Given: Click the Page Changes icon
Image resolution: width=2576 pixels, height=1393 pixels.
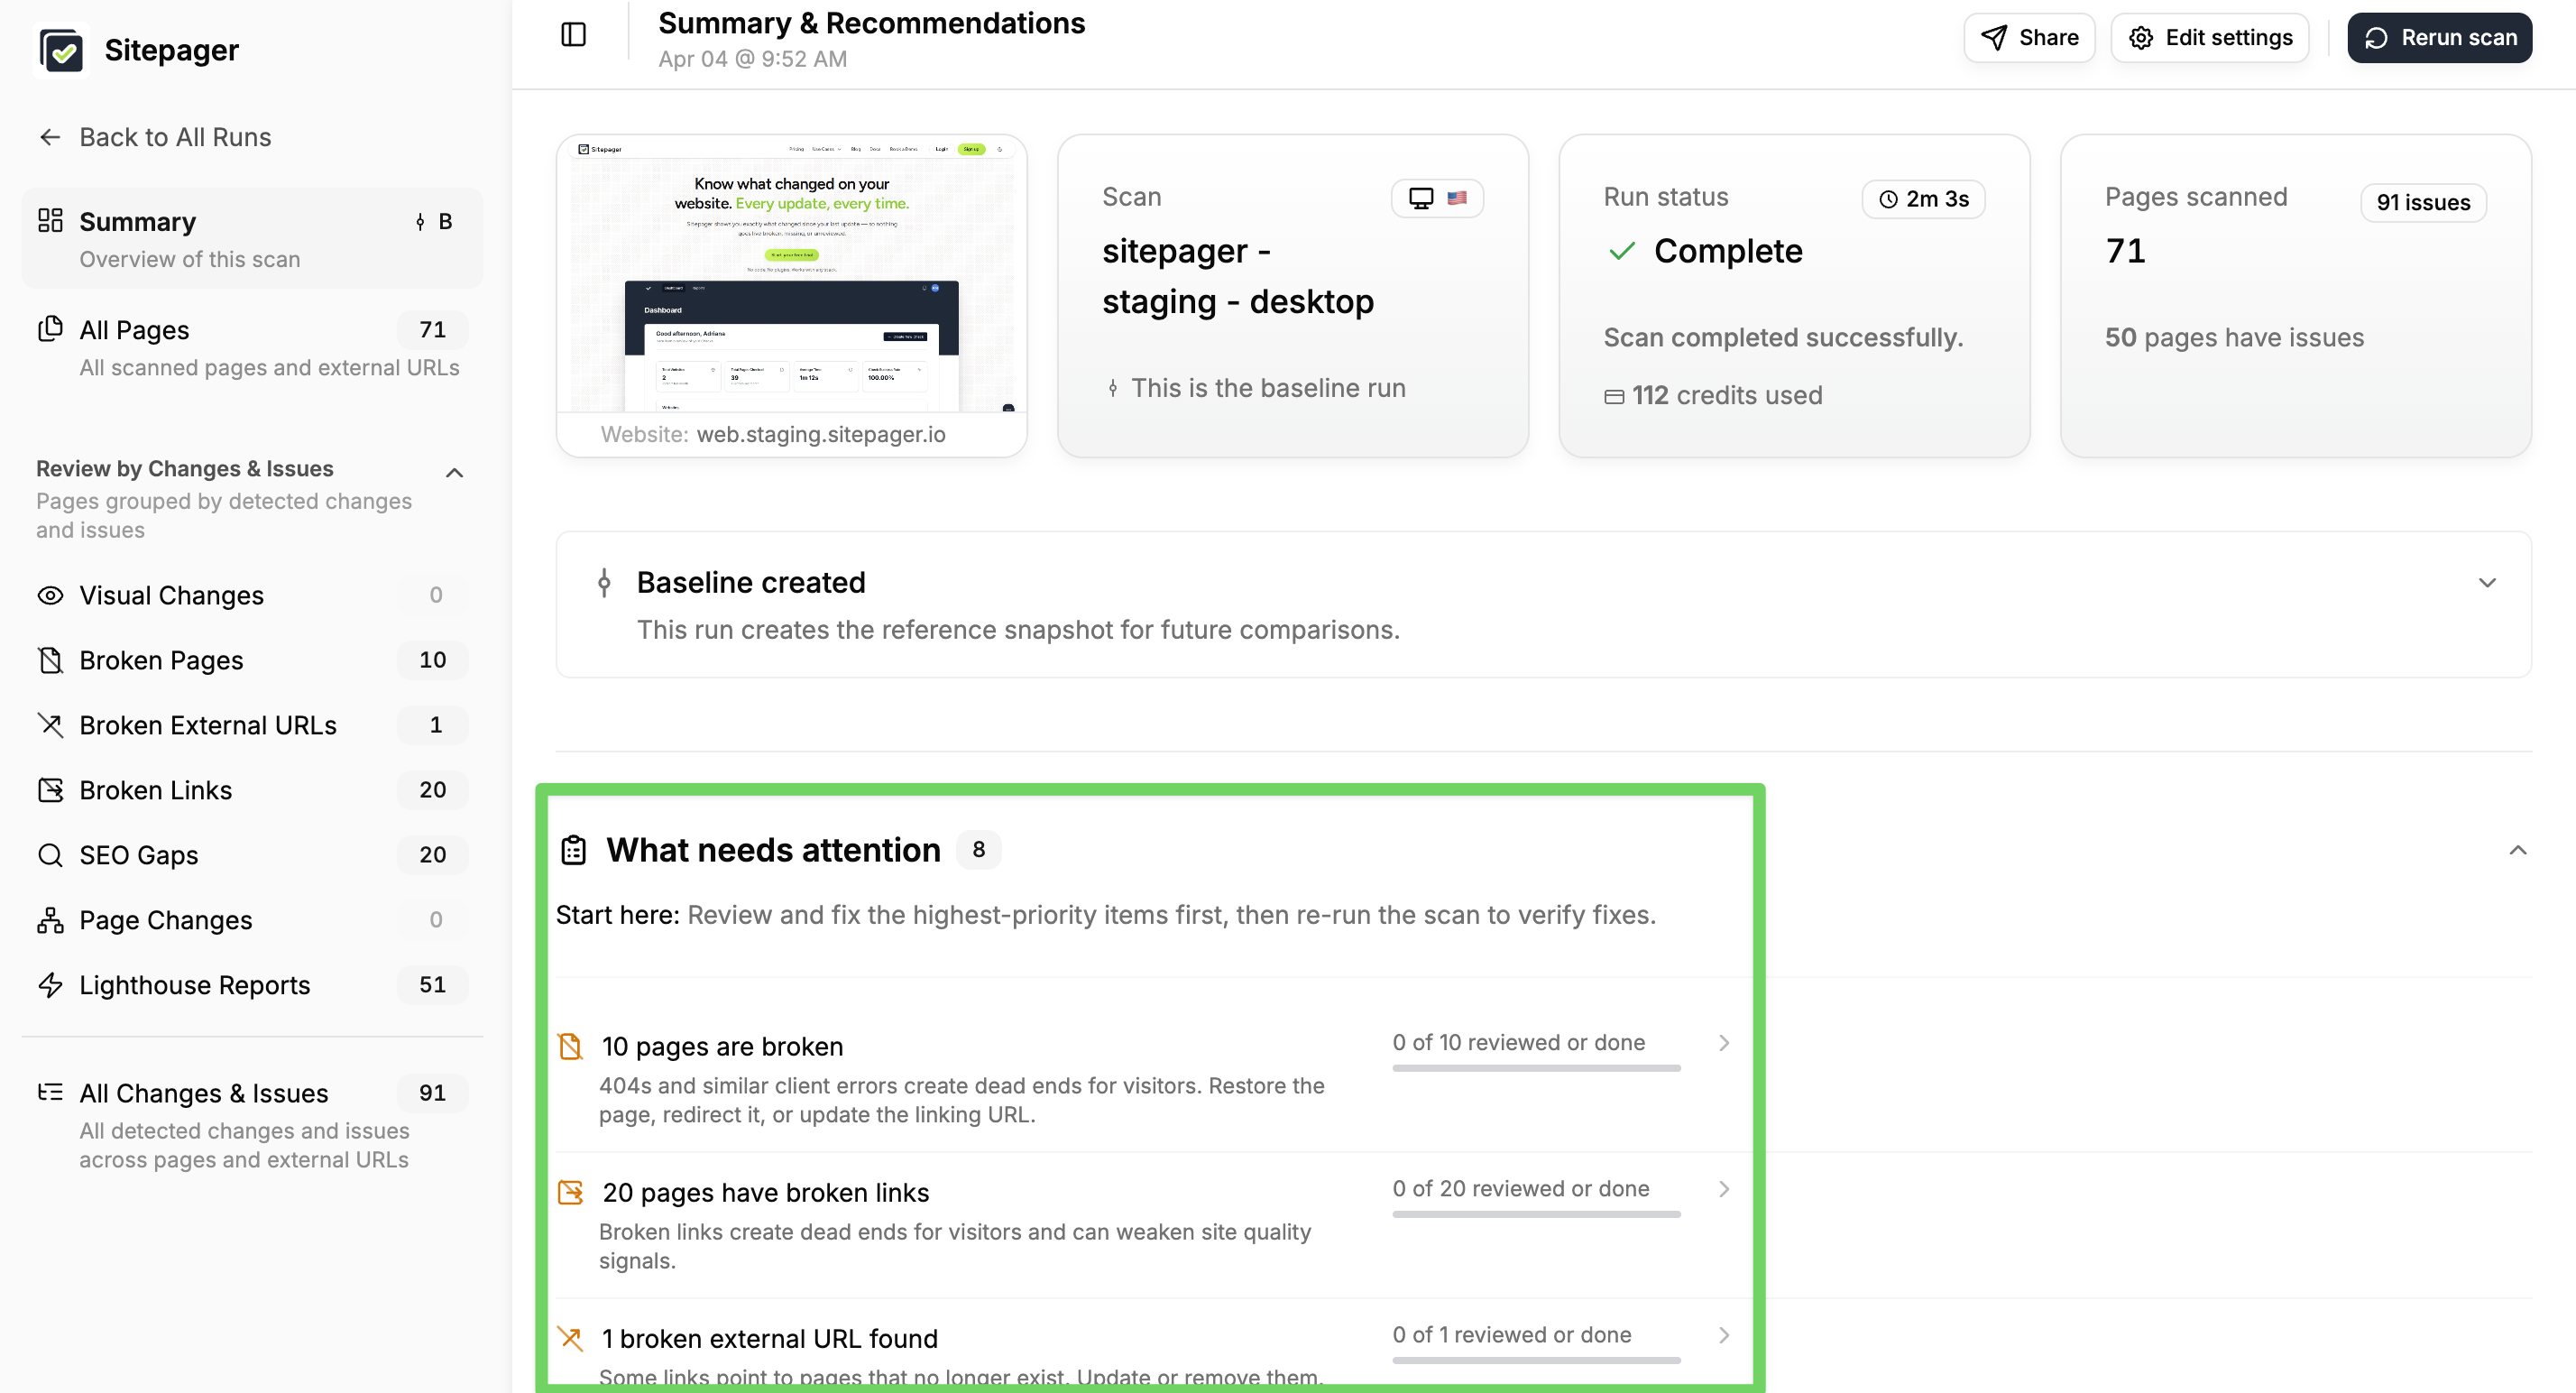Looking at the screenshot, I should point(50,919).
